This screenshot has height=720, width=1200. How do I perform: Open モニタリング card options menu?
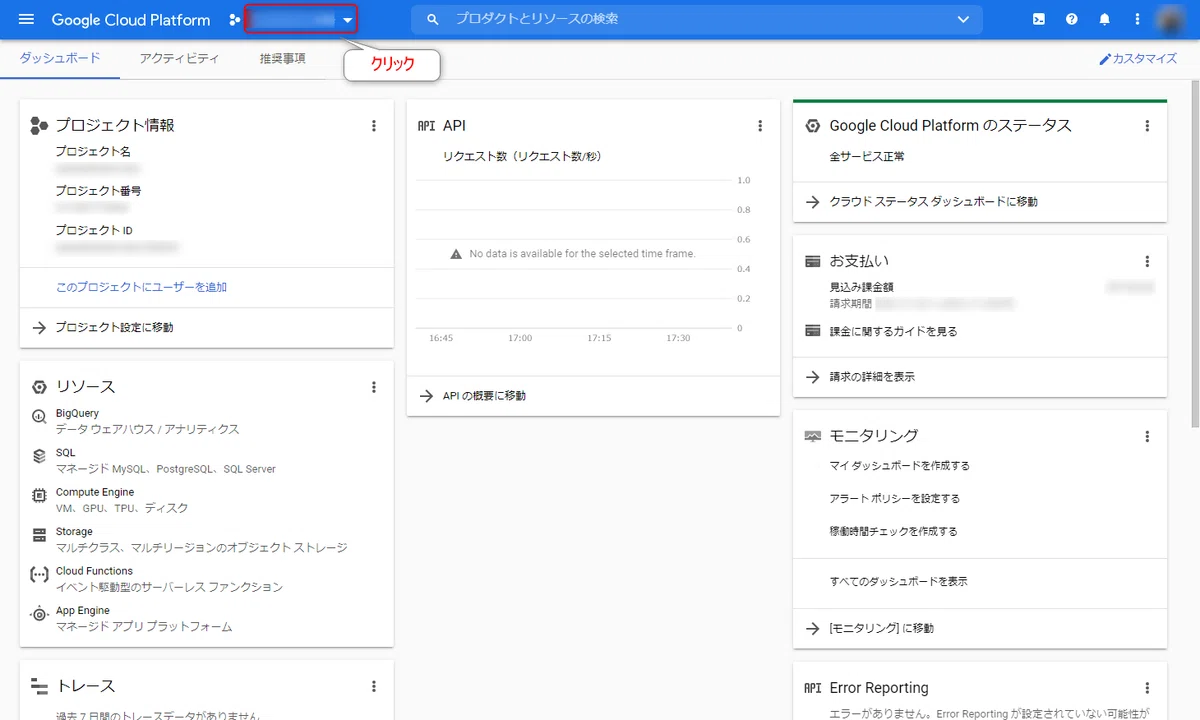(1147, 437)
